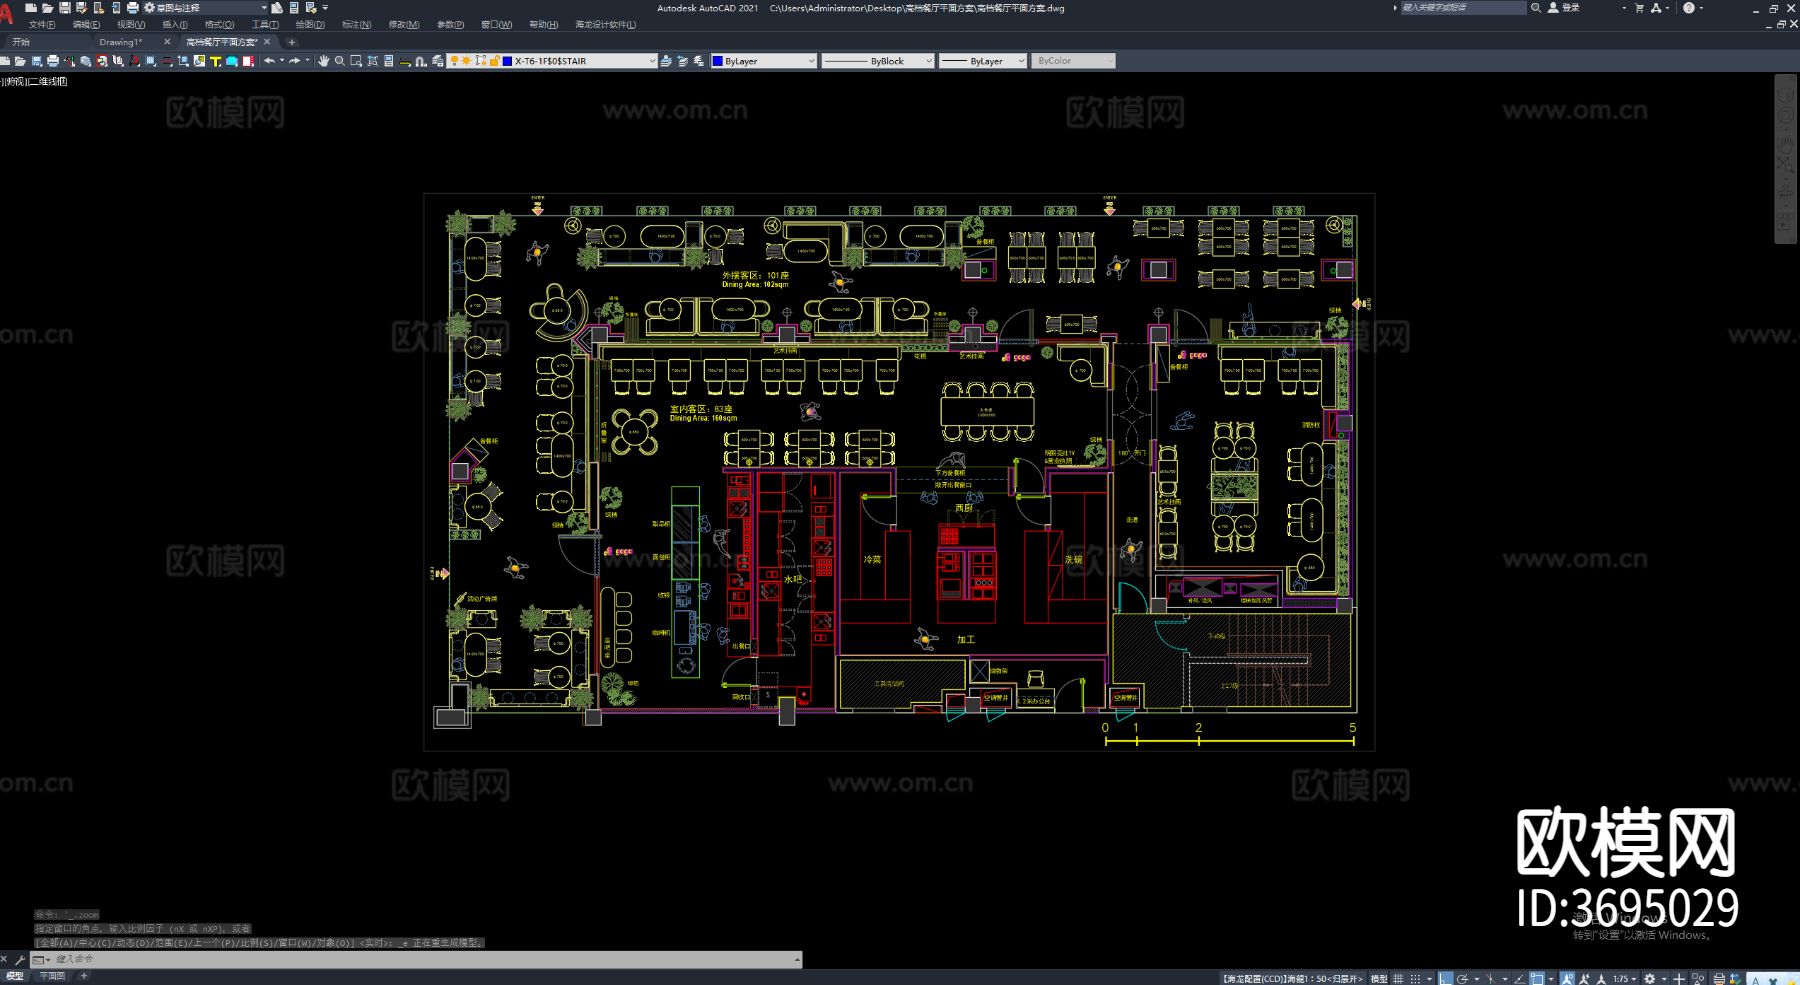Toggle polar tracking in status bar
The image size is (1800, 985).
[x=1462, y=978]
